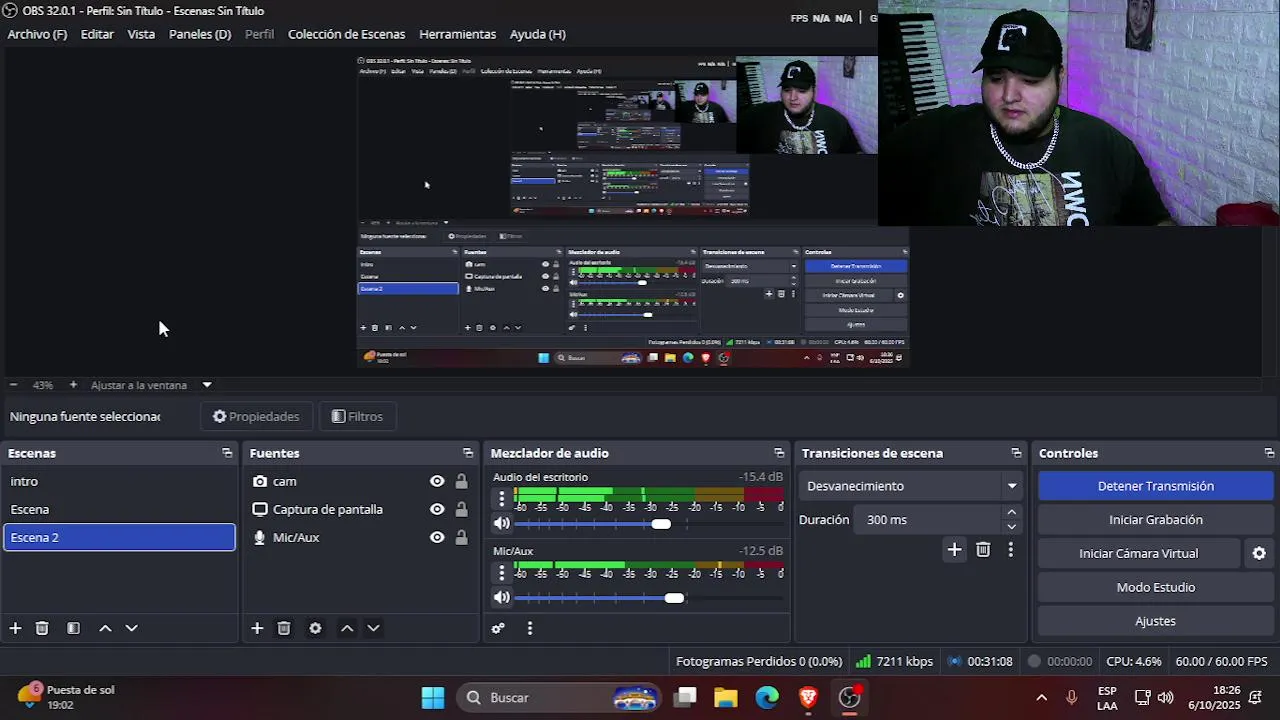The height and width of the screenshot is (720, 1280).
Task: Move source down in Fuentes panel
Action: [x=373, y=628]
